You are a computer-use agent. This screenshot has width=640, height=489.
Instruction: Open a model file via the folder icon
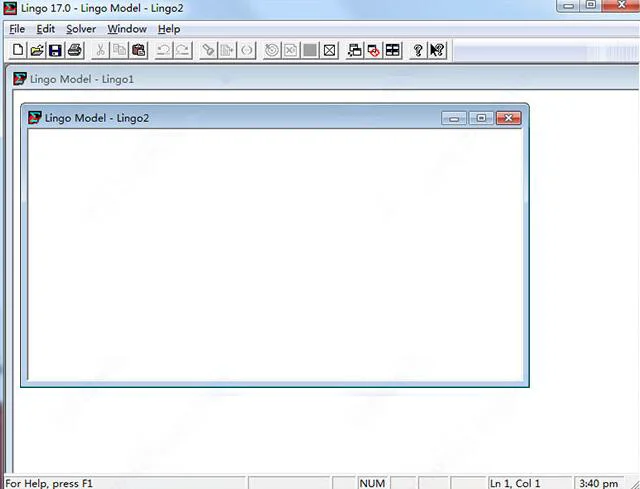37,50
